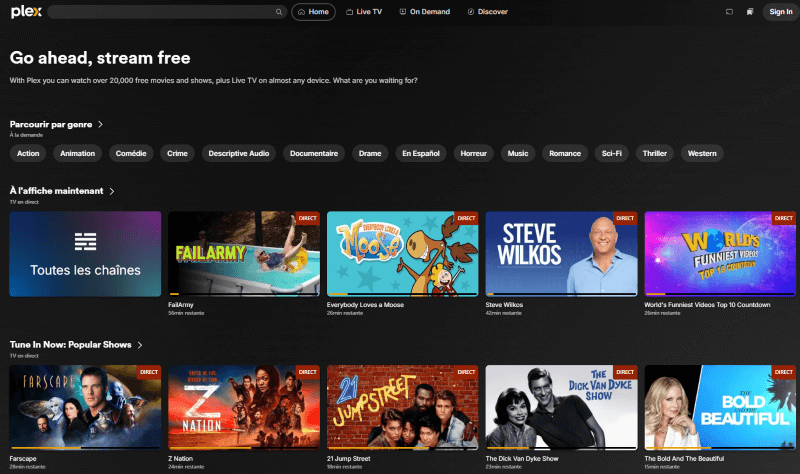Expand Tune In Now: Popular Shows arrow
The height and width of the screenshot is (474, 800).
[x=140, y=345]
